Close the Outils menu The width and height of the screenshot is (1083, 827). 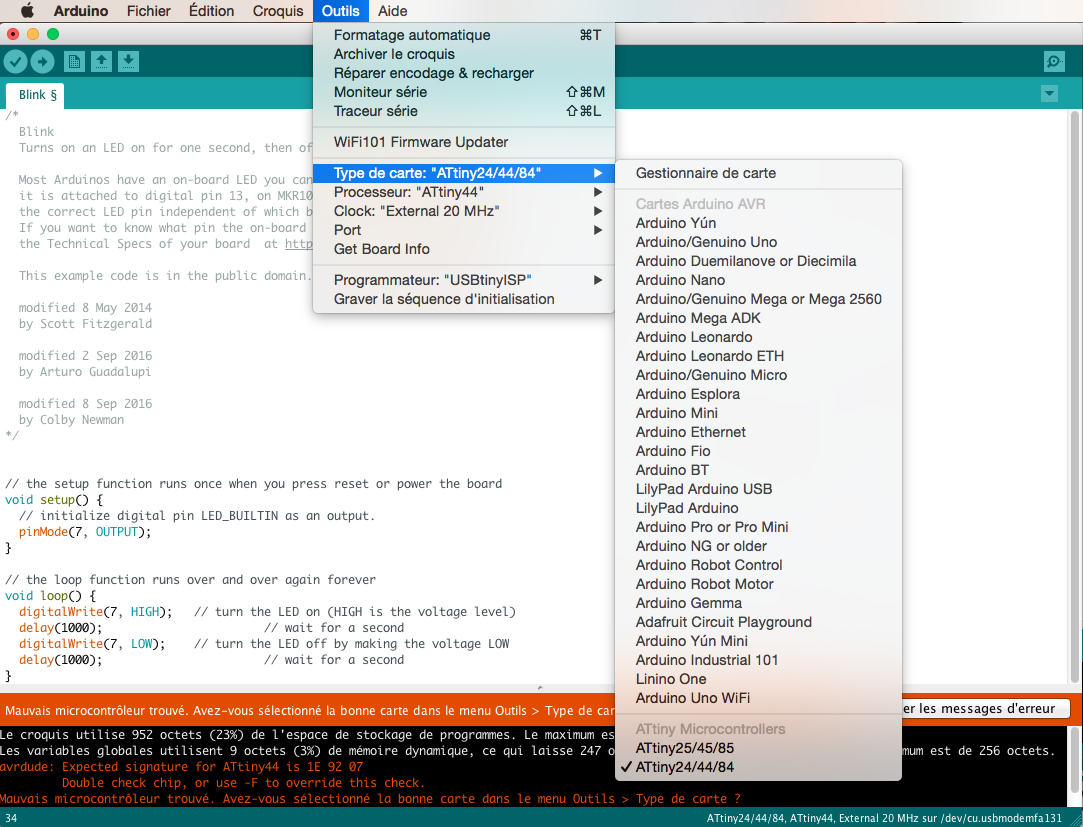341,10
